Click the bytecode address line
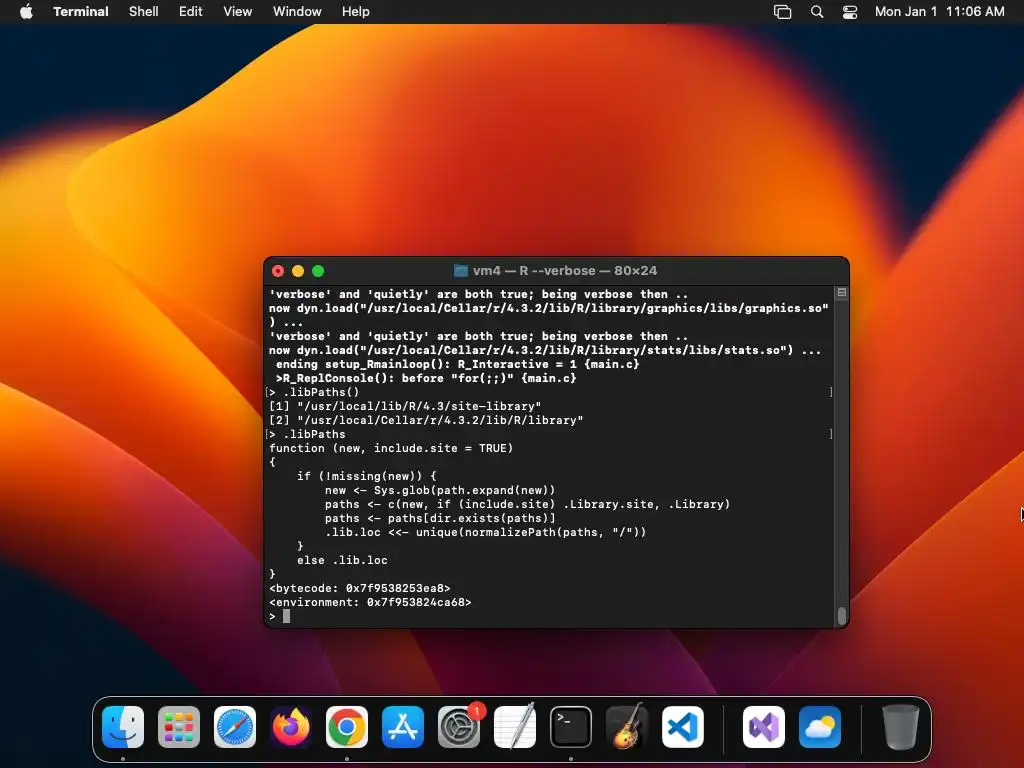Image resolution: width=1024 pixels, height=768 pixels. pos(360,588)
